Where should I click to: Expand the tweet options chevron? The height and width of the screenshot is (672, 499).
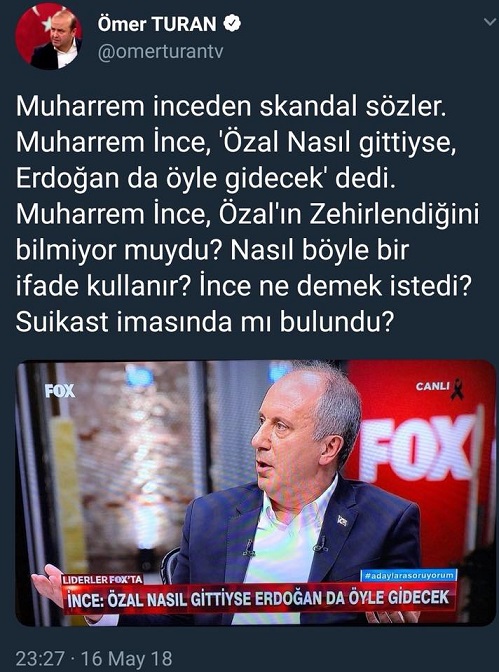pyautogui.click(x=490, y=21)
